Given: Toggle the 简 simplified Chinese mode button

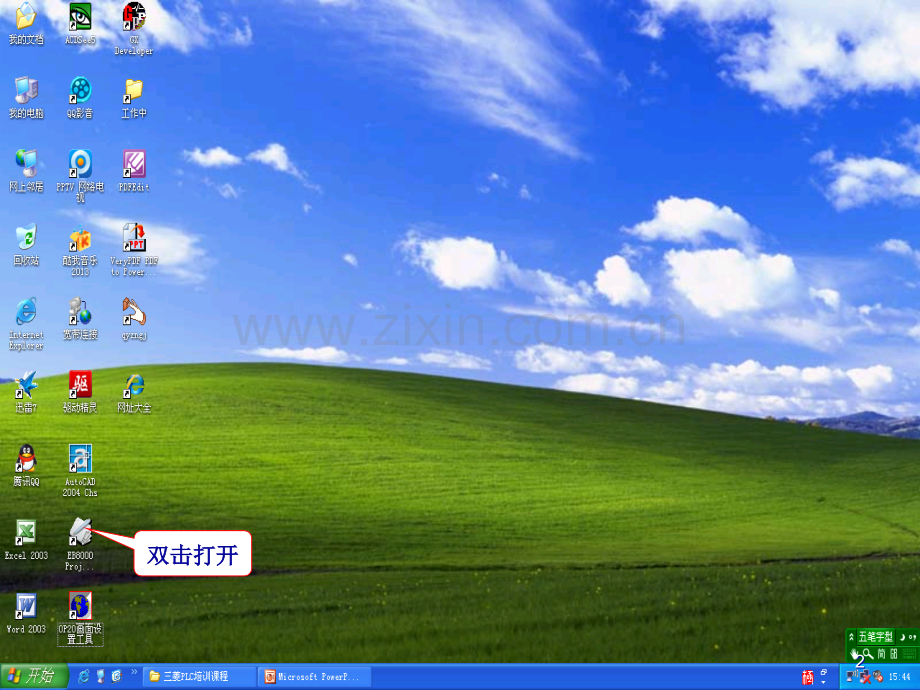Looking at the screenshot, I should pos(881,654).
